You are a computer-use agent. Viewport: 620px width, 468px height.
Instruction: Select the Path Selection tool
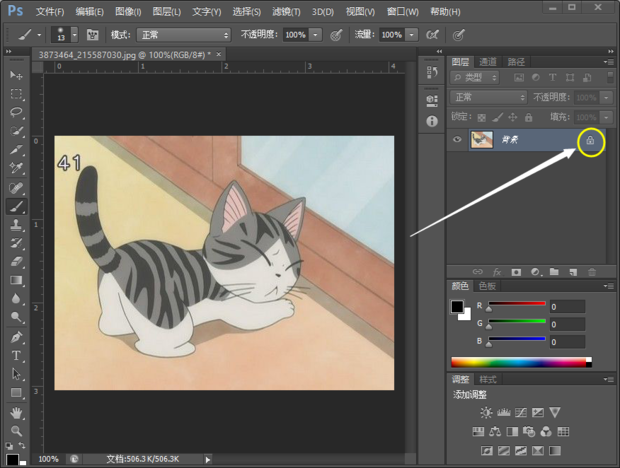(x=16, y=374)
